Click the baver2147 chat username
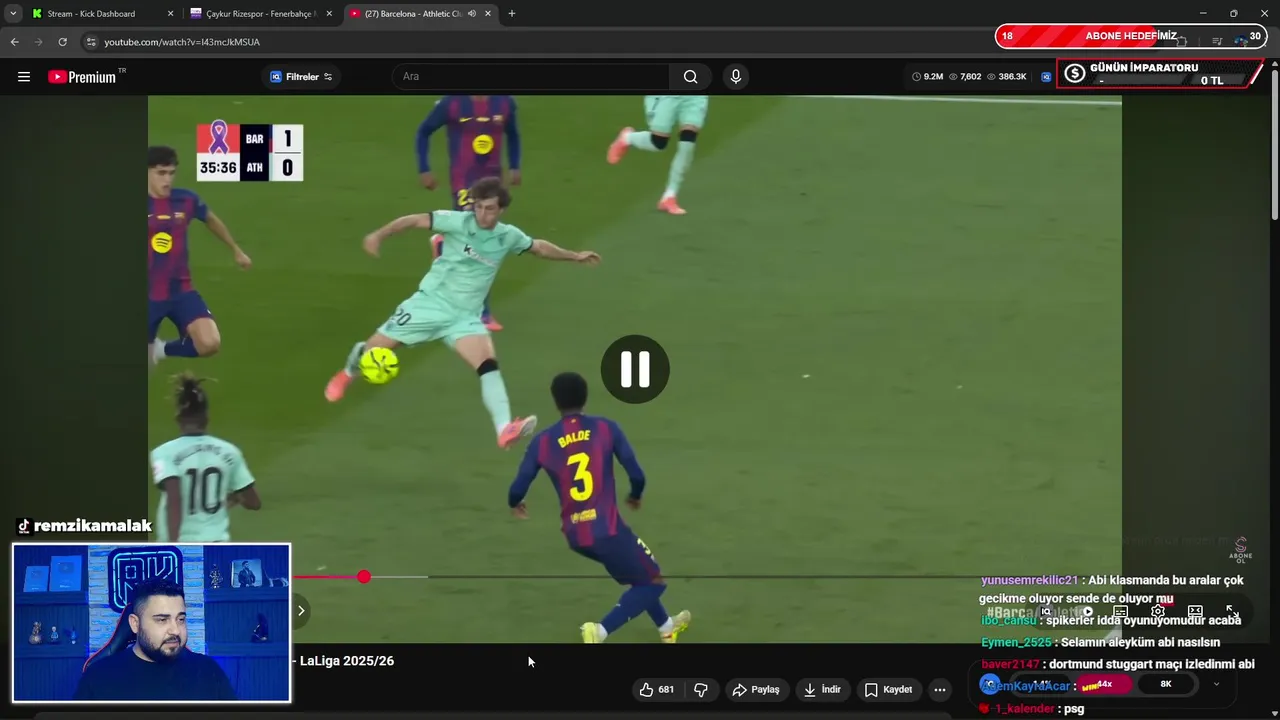 [1011, 664]
